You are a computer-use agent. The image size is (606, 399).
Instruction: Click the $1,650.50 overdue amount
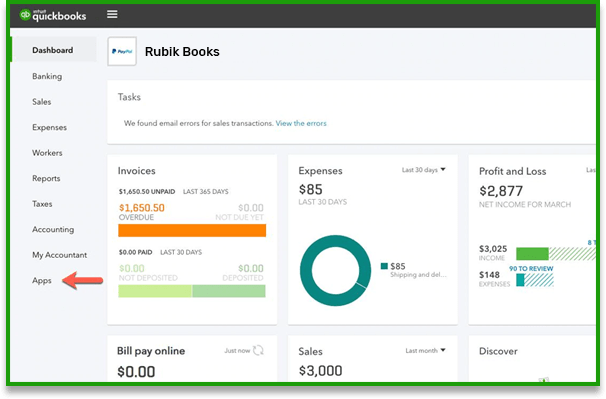pos(142,208)
